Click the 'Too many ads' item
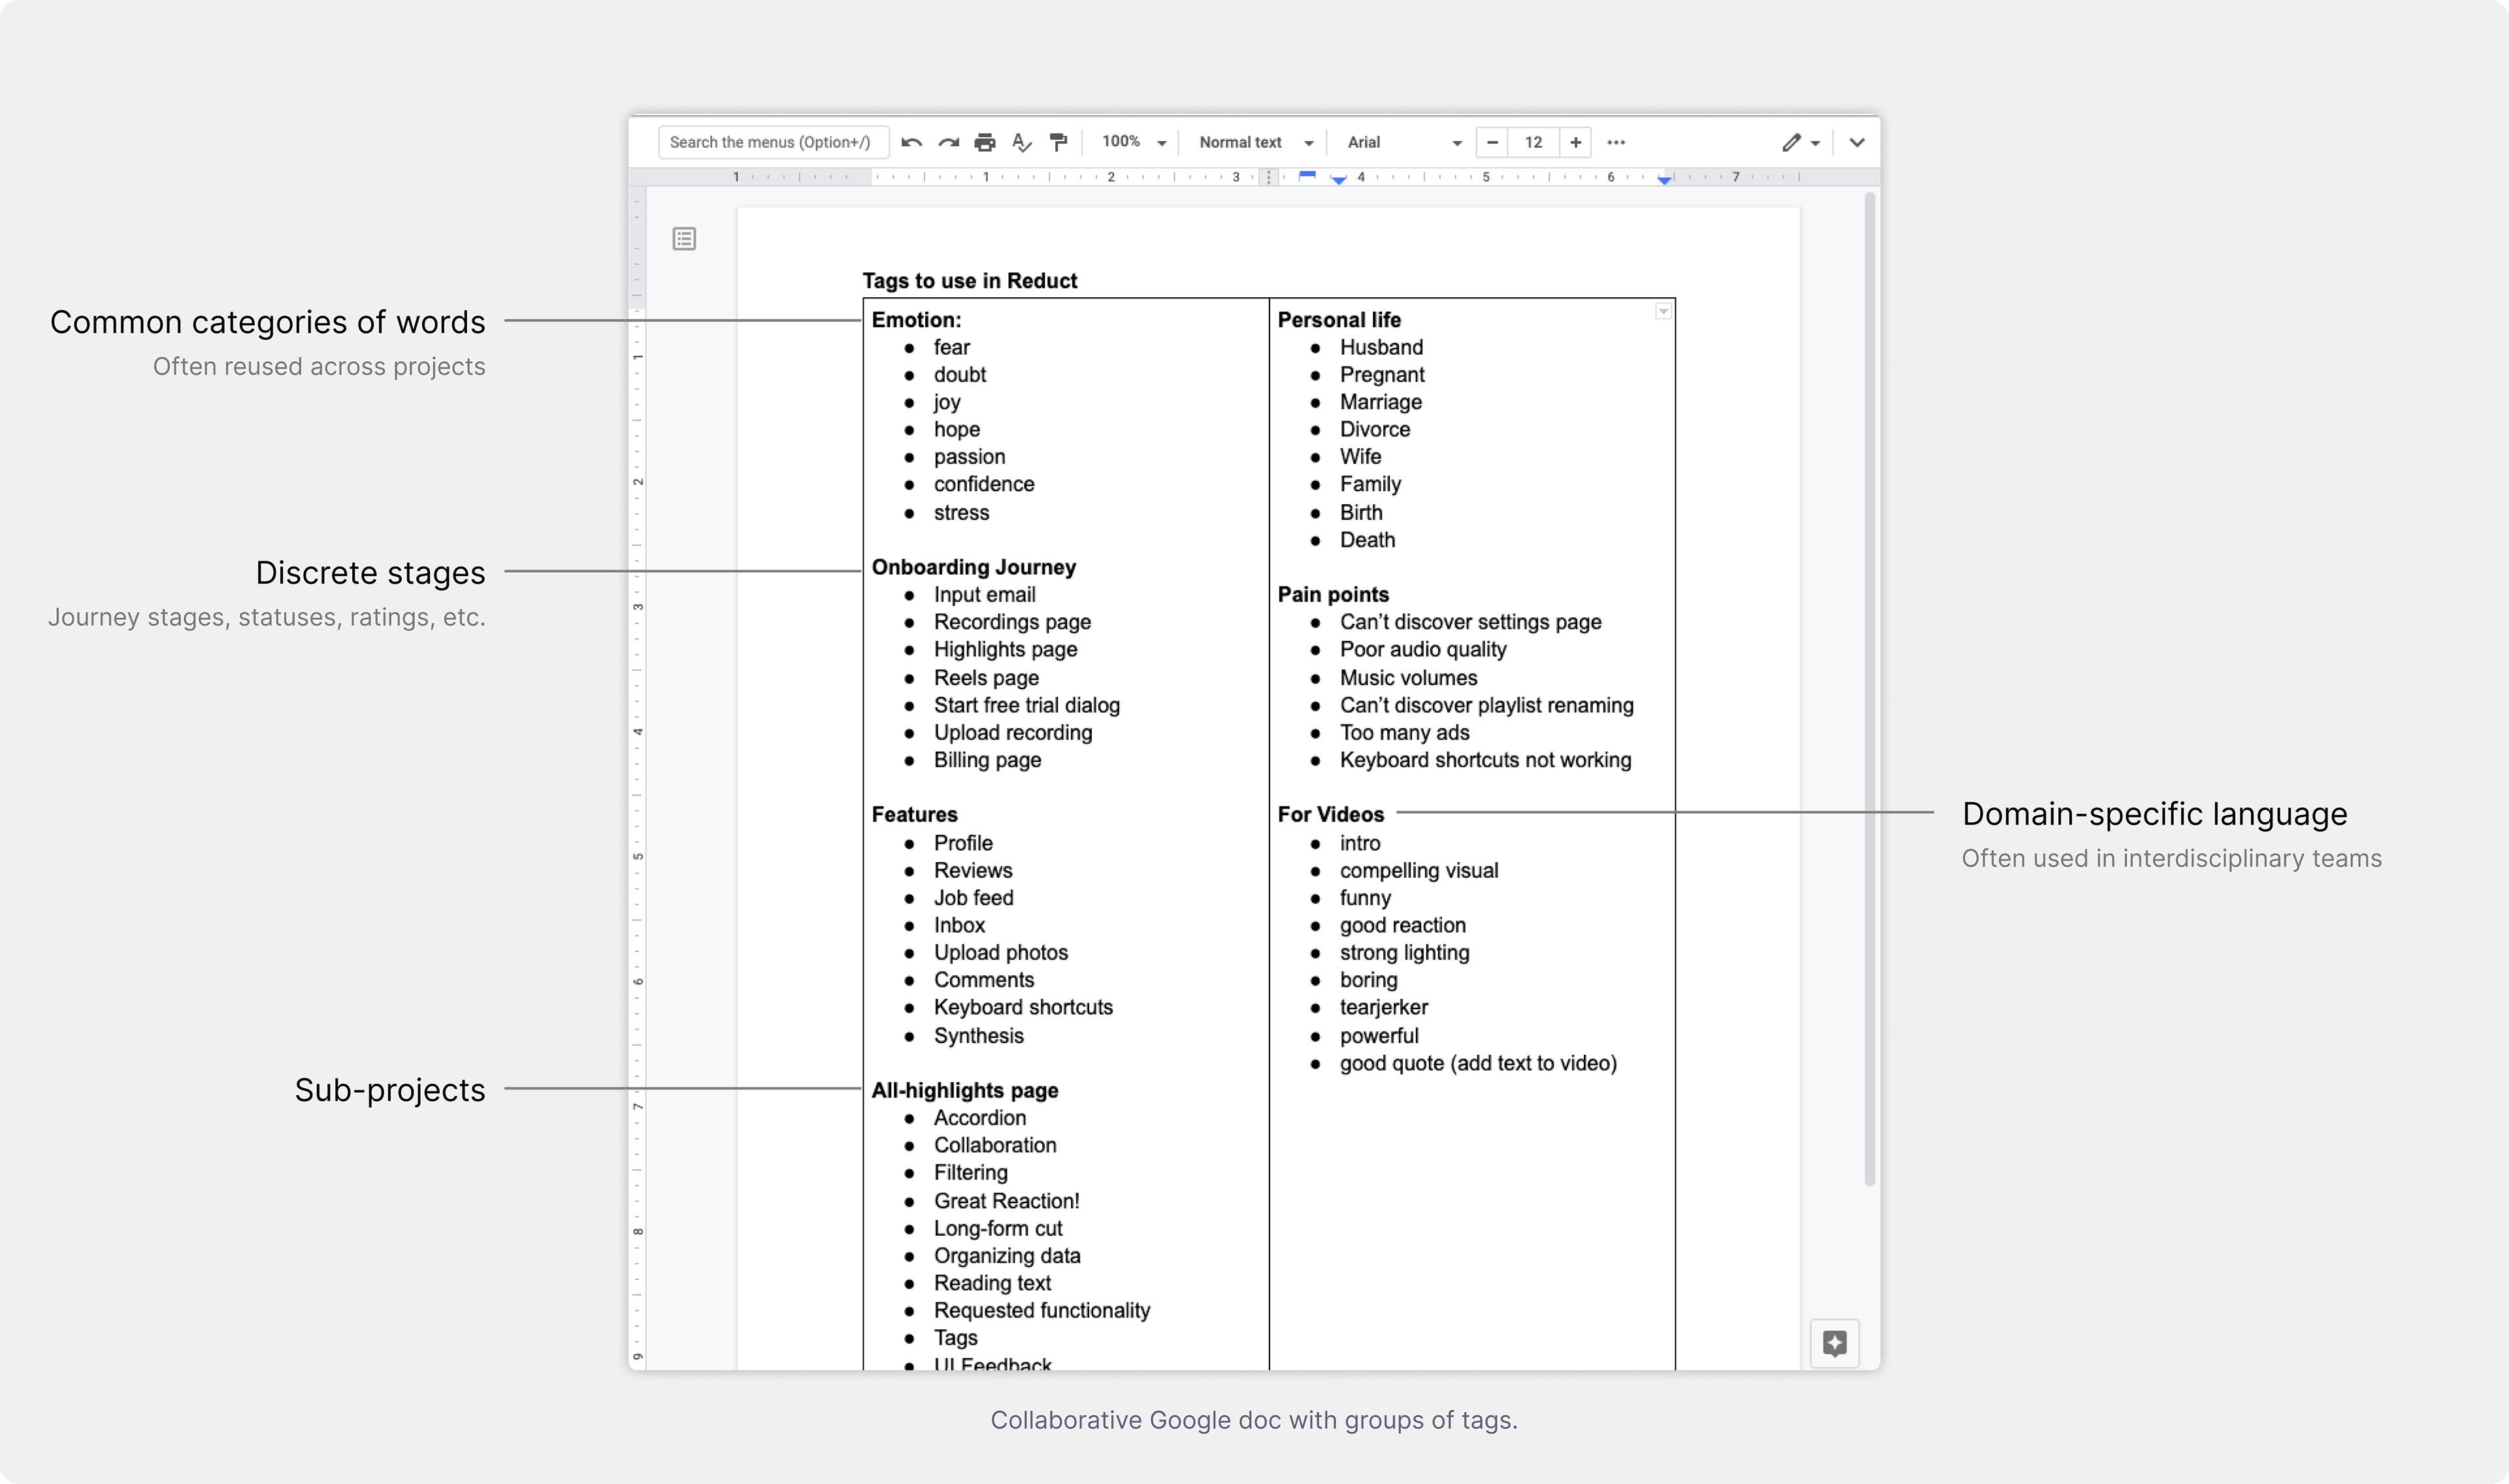The width and height of the screenshot is (2509, 1484). pos(1404,733)
